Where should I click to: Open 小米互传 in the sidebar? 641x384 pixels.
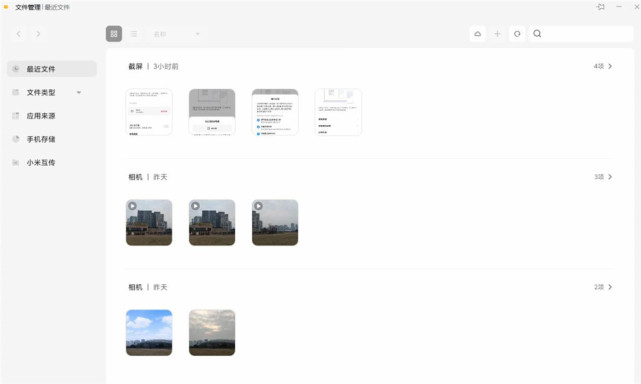[x=52, y=162]
